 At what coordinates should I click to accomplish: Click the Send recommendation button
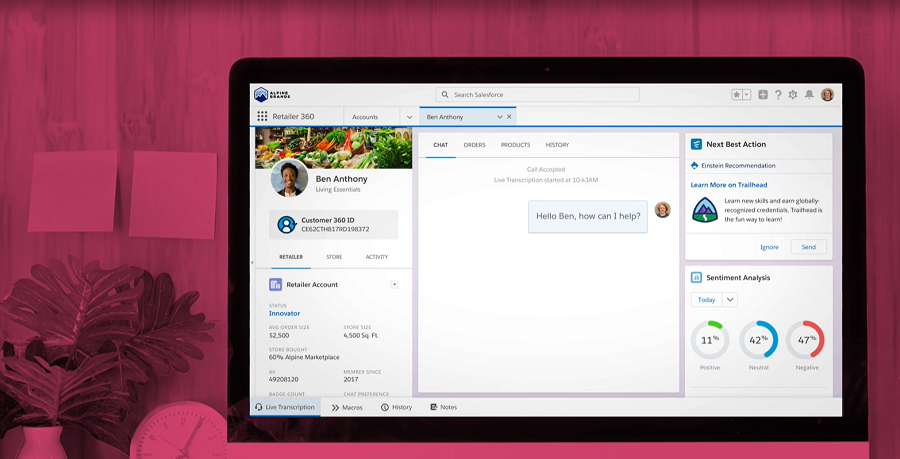click(808, 247)
